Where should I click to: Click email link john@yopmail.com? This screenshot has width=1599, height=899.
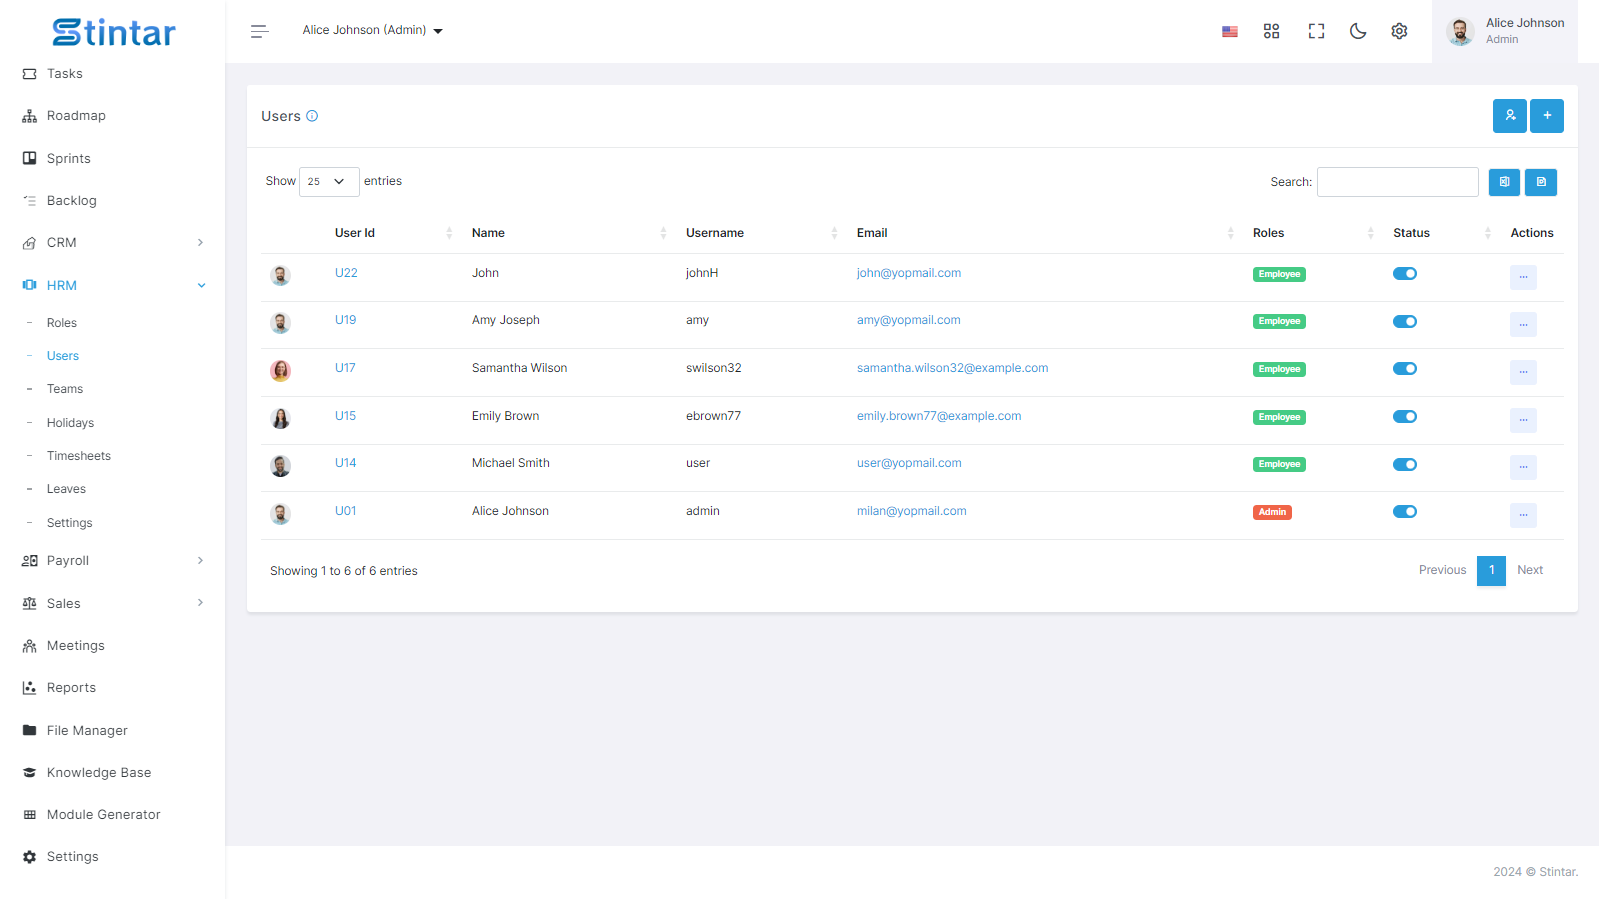coord(909,273)
